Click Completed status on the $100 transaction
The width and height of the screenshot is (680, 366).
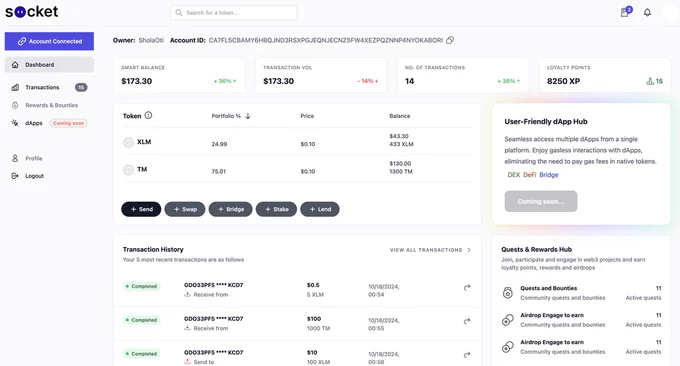point(141,320)
